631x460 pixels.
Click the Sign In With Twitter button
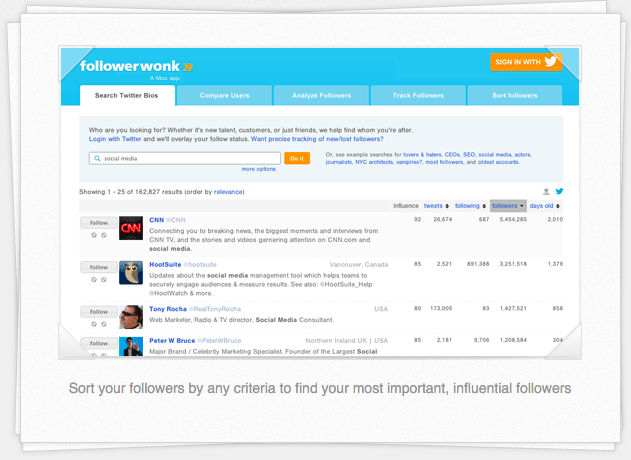[526, 62]
